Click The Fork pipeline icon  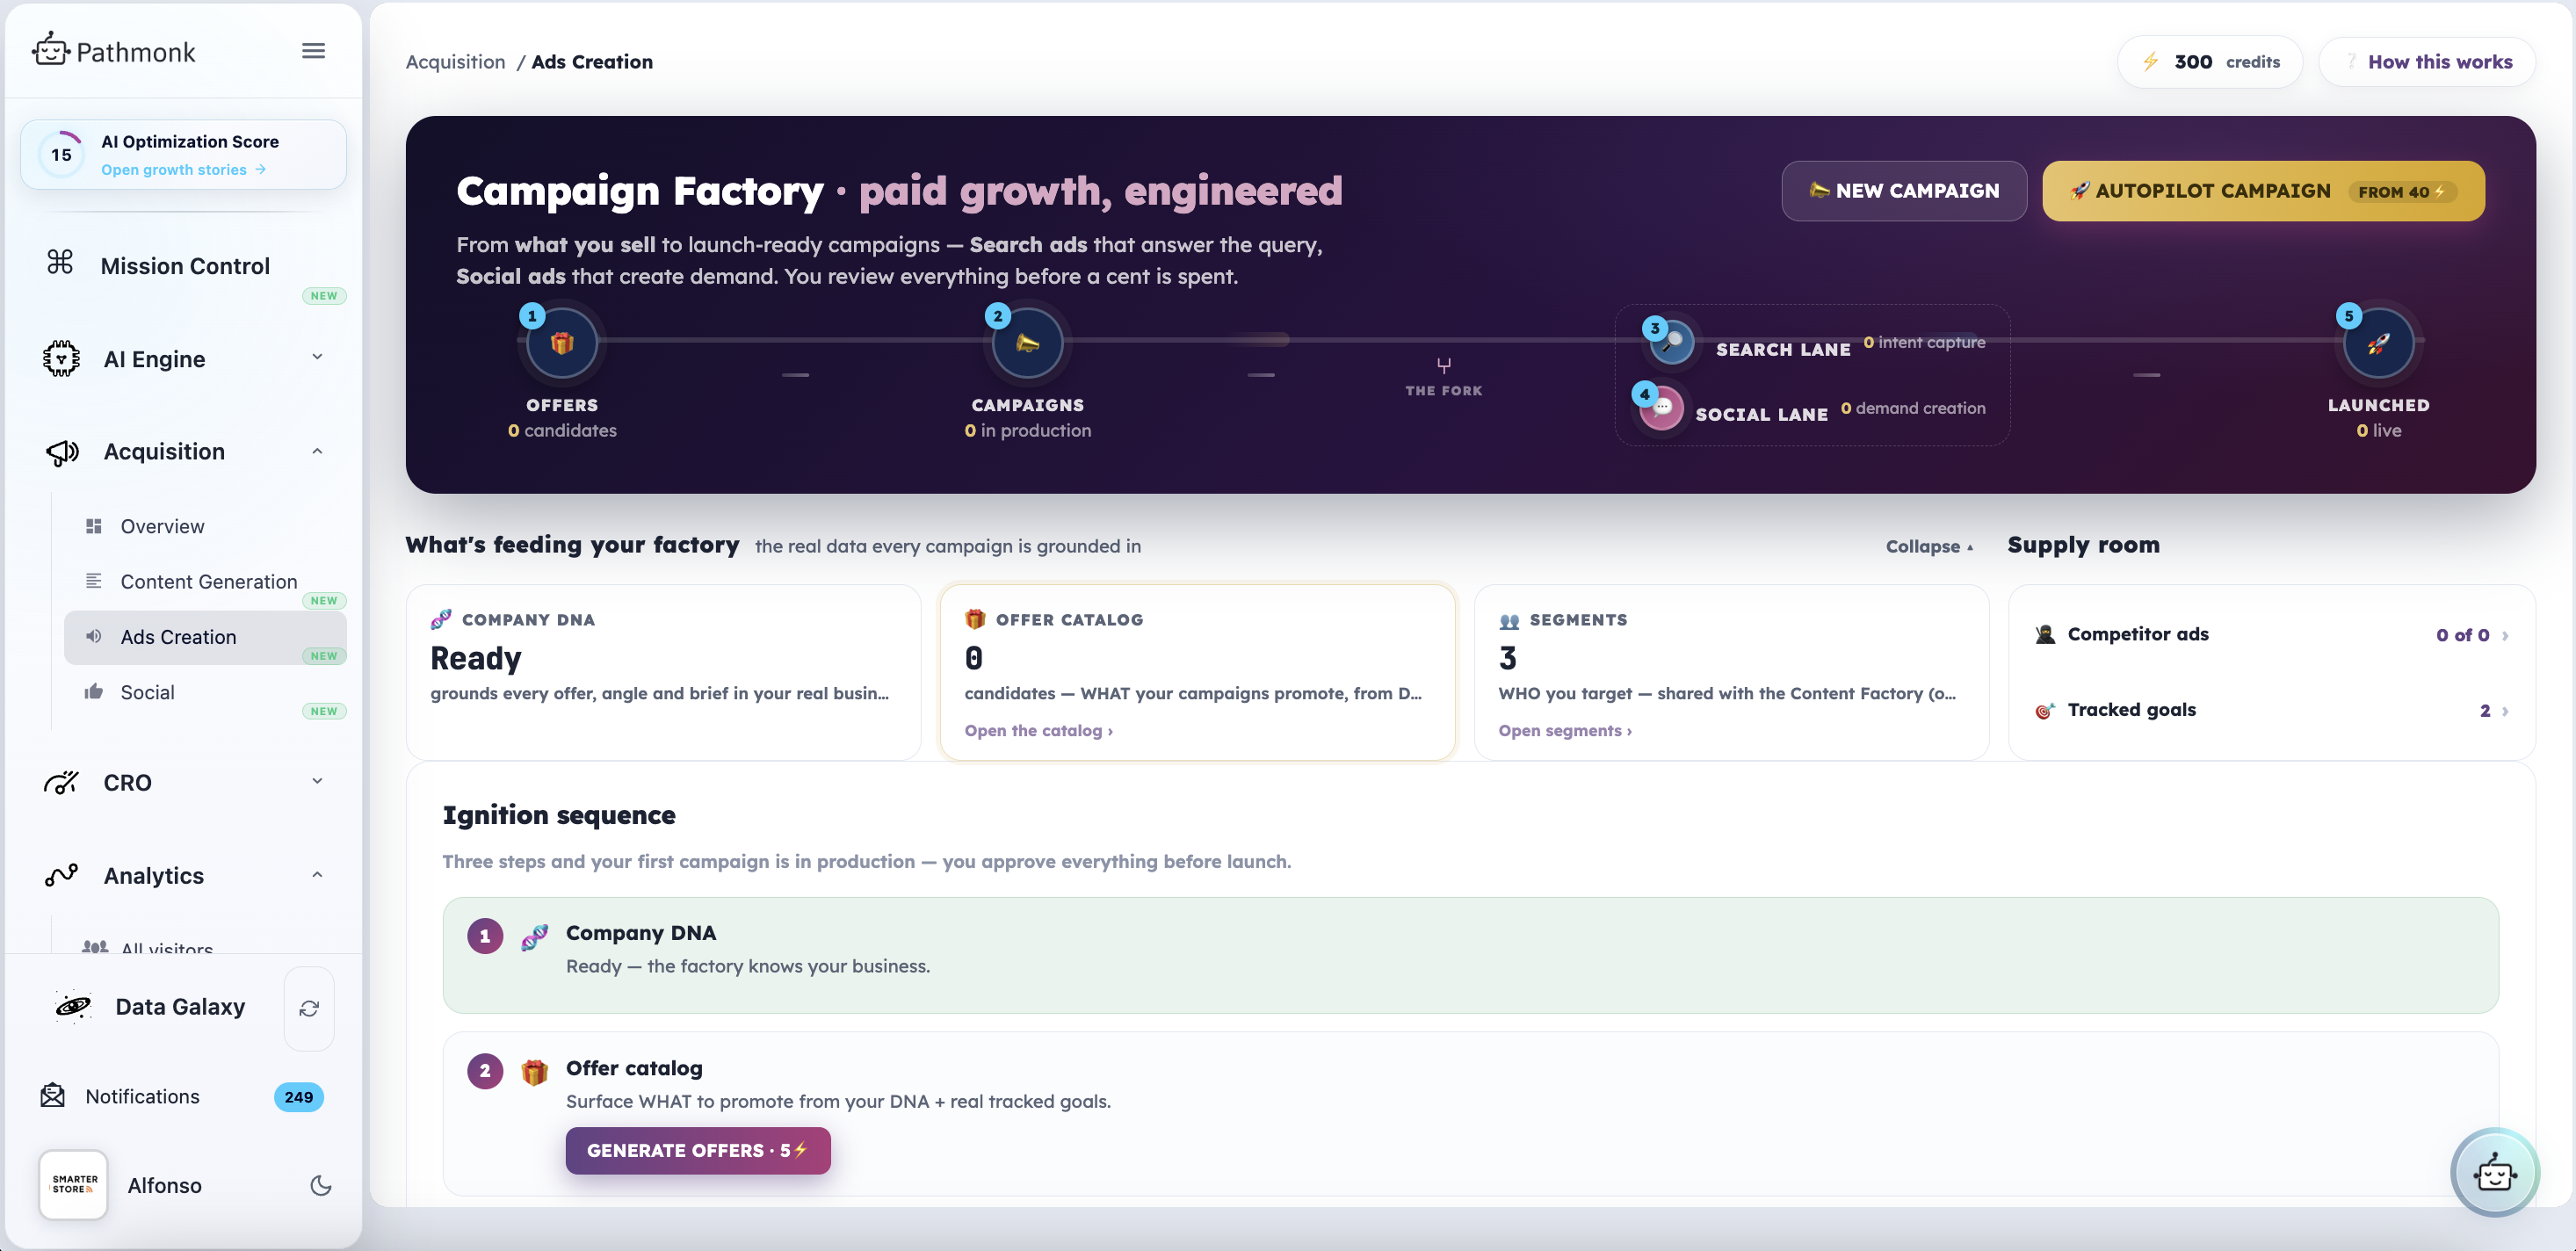[x=1443, y=365]
